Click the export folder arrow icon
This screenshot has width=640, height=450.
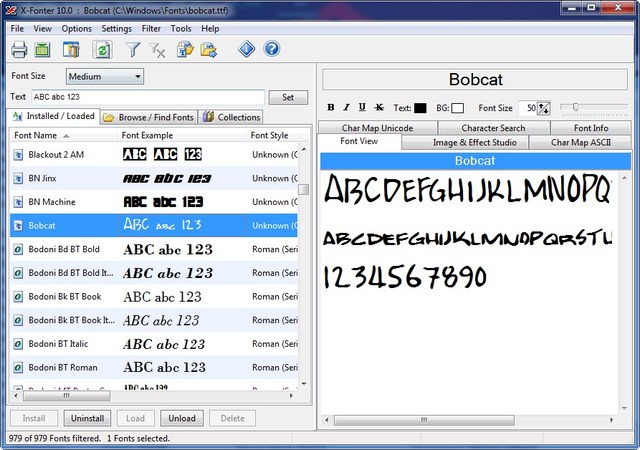[x=209, y=50]
